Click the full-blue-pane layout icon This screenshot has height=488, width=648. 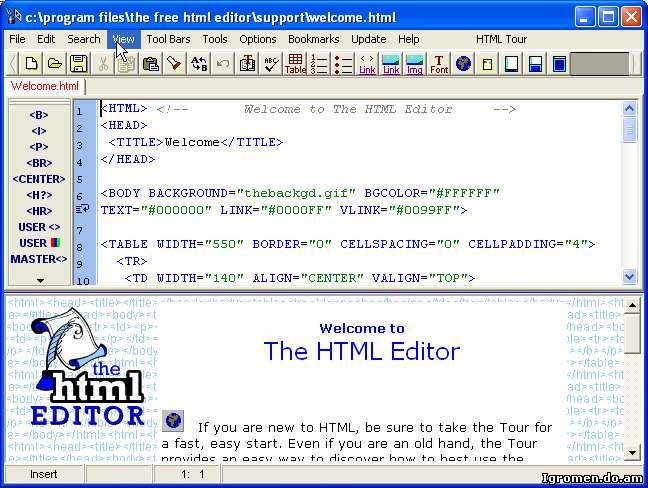pyautogui.click(x=559, y=64)
